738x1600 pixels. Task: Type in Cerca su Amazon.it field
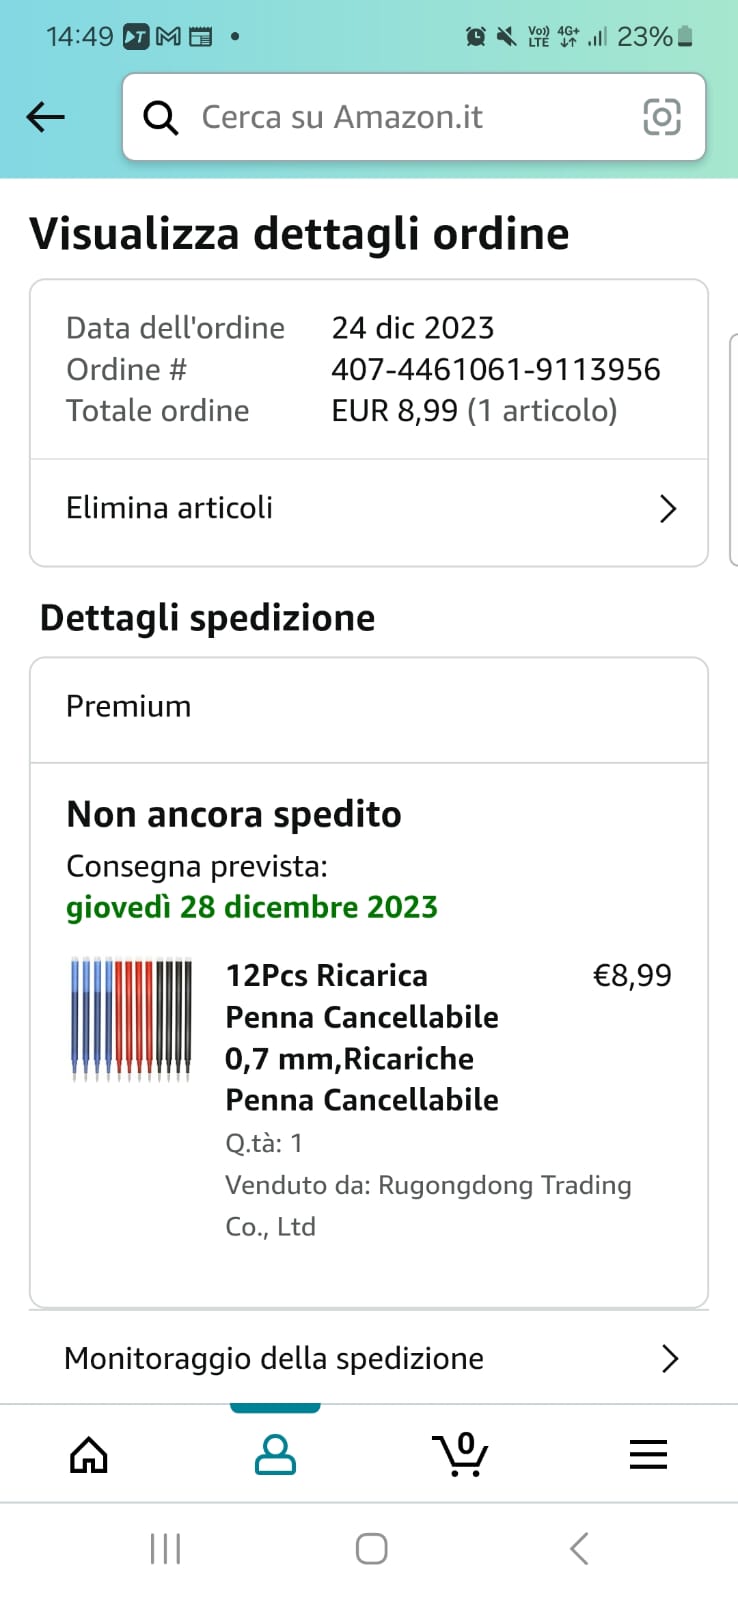coord(400,118)
